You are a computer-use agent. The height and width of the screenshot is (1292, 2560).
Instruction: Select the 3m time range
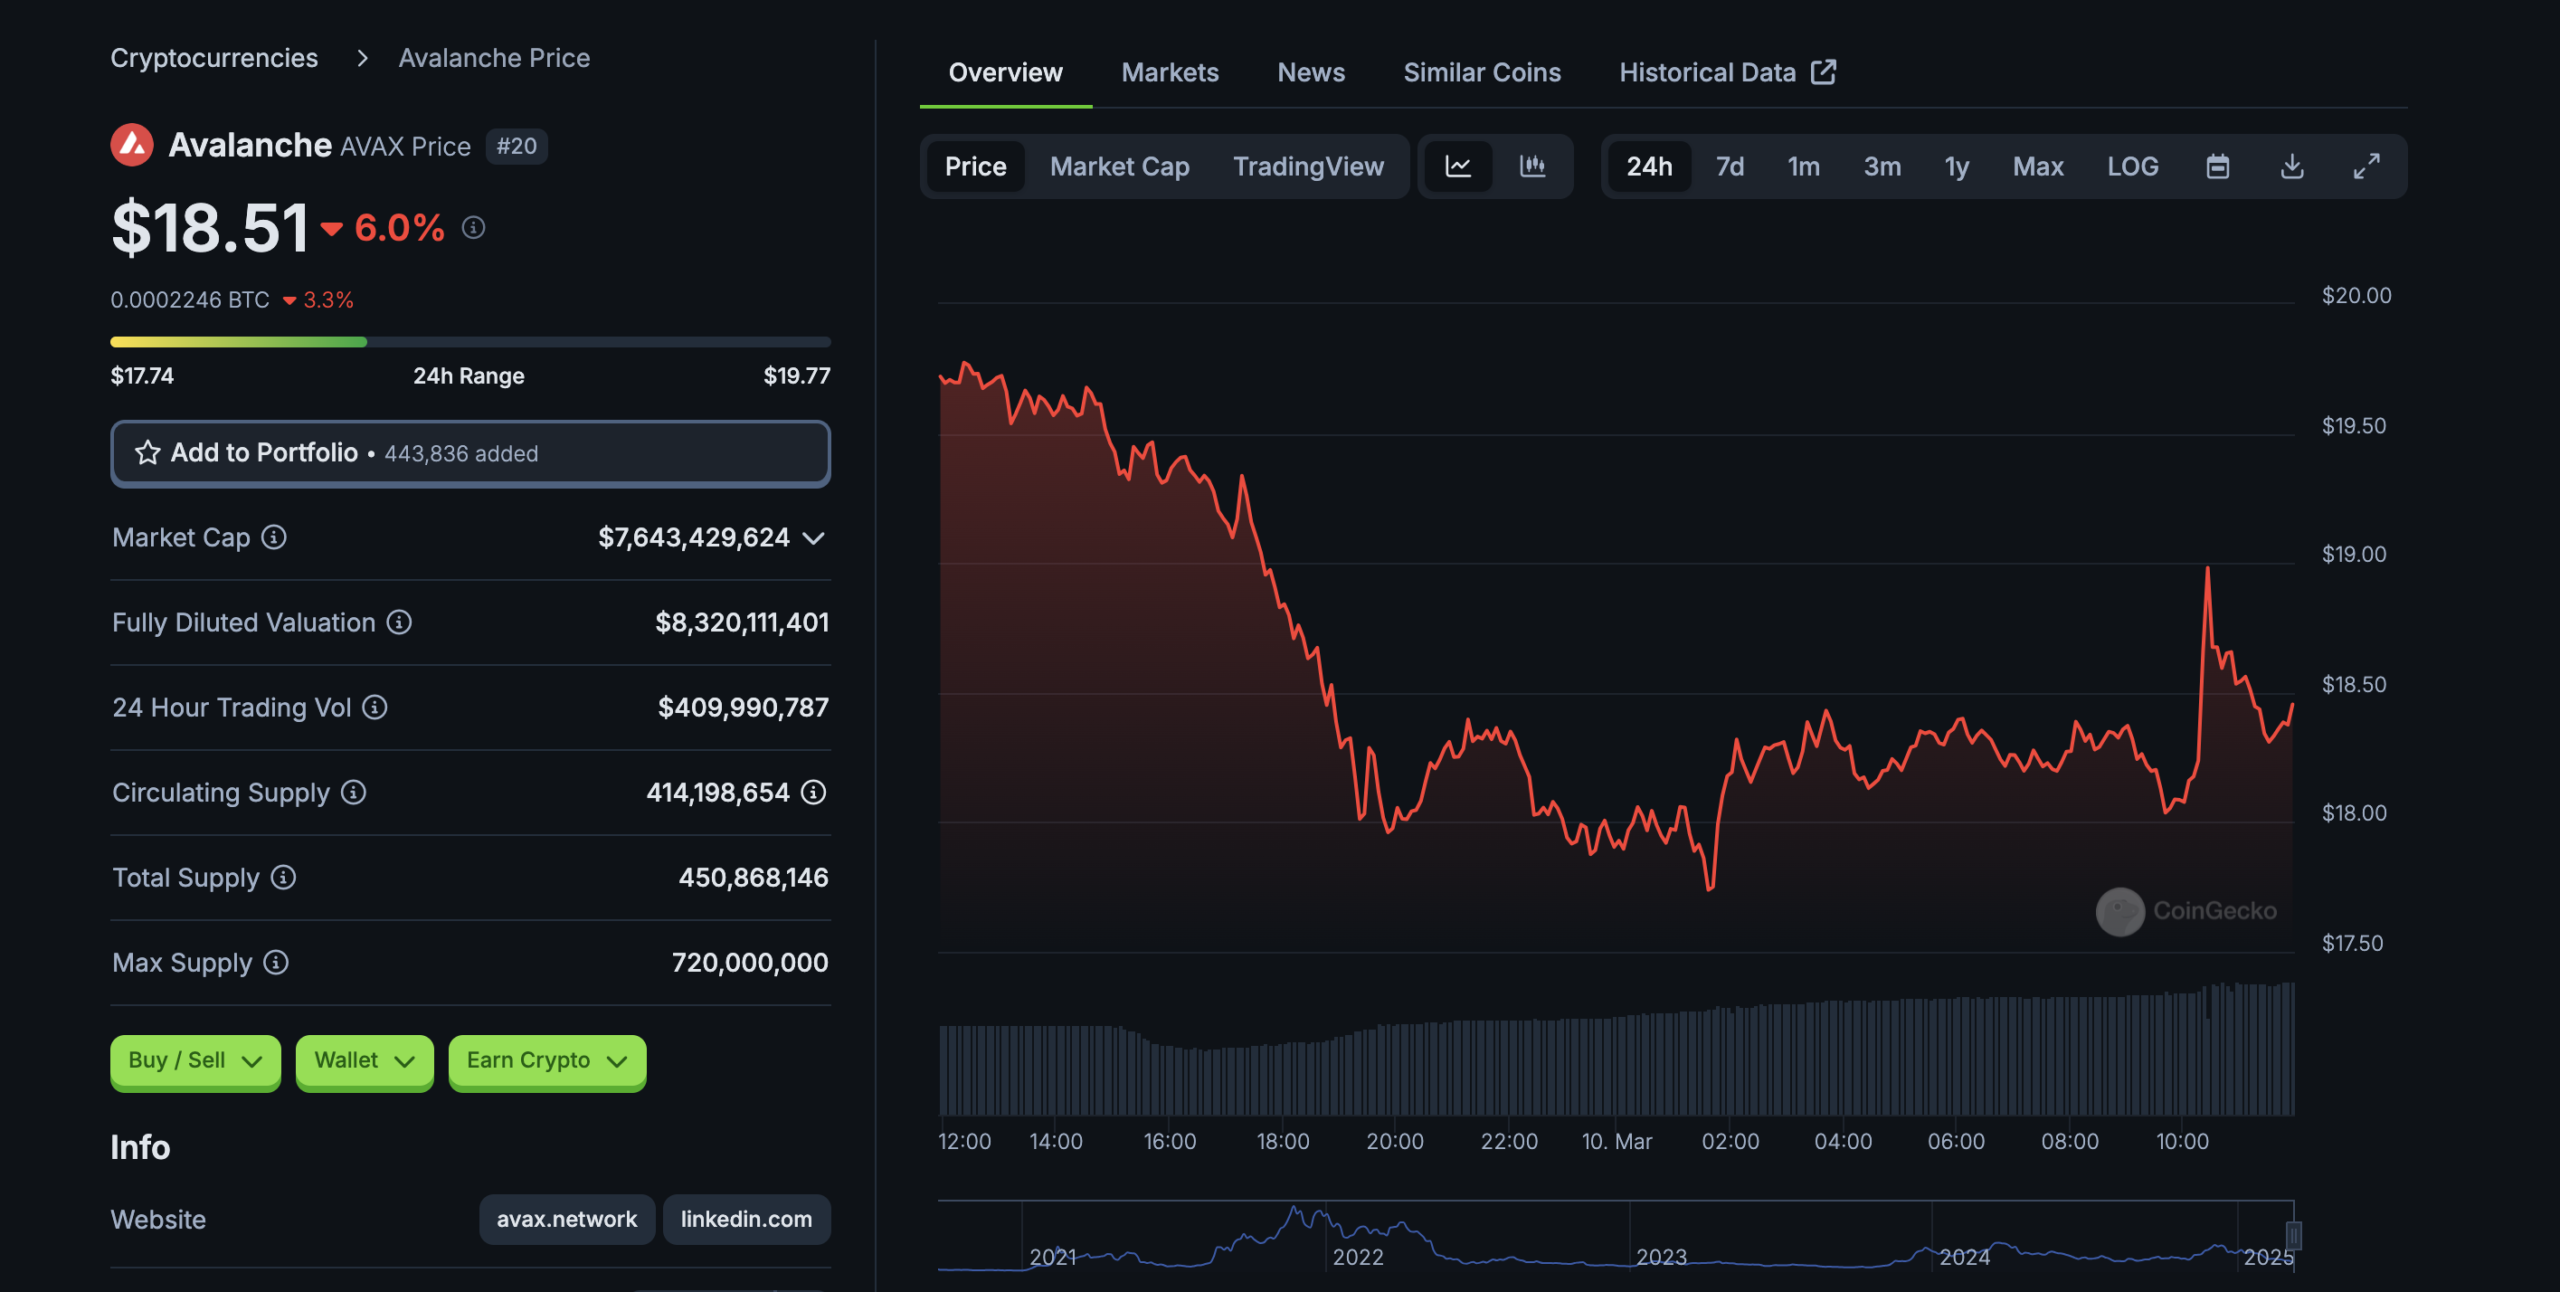pos(1882,166)
